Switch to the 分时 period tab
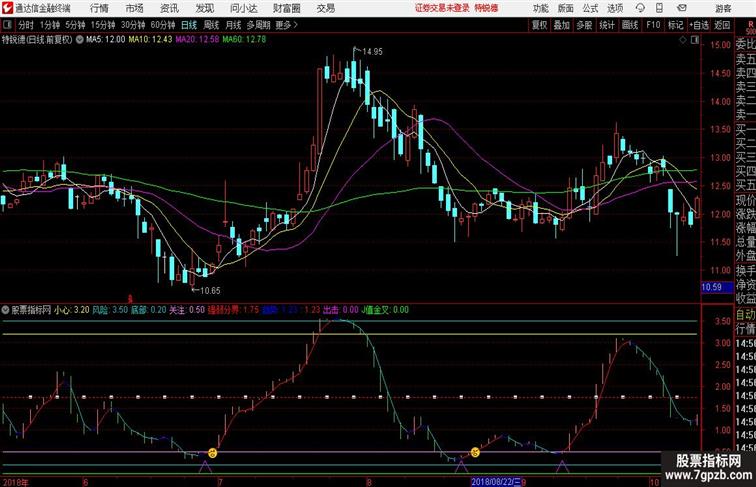 click(26, 25)
